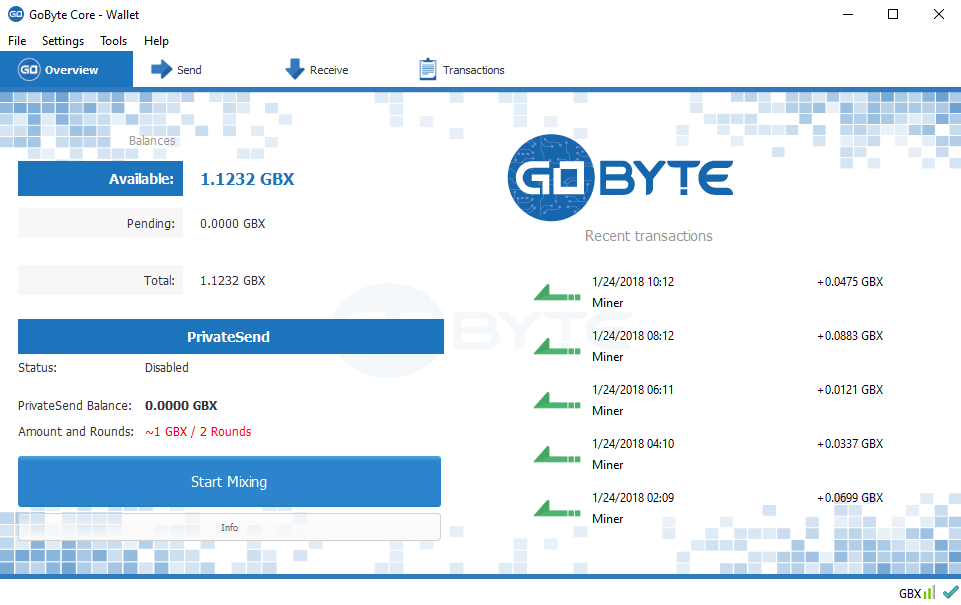961x605 pixels.
Task: Open the Help menu
Action: [x=156, y=41]
